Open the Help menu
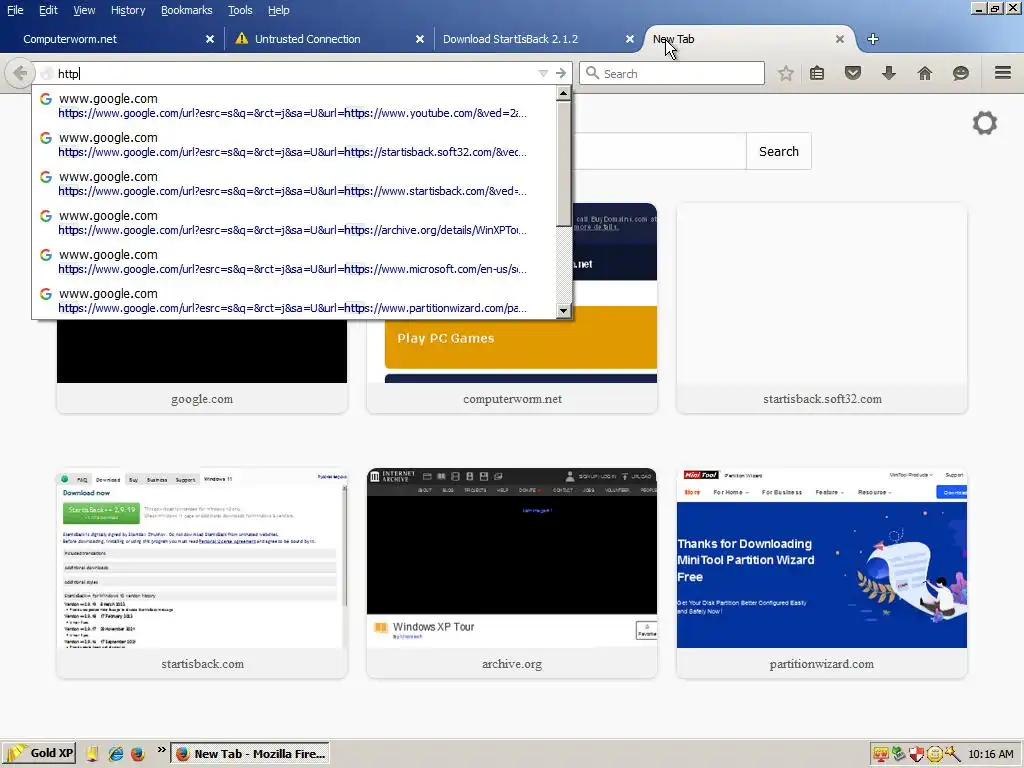The width and height of the screenshot is (1024, 768). point(278,10)
